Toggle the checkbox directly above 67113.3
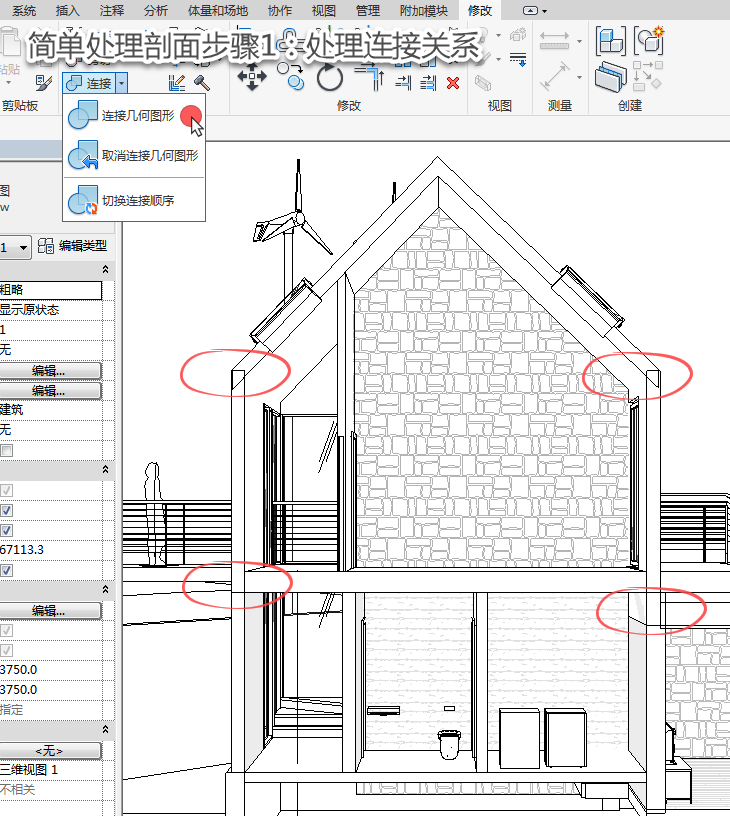Image resolution: width=730 pixels, height=816 pixels. click(6, 530)
